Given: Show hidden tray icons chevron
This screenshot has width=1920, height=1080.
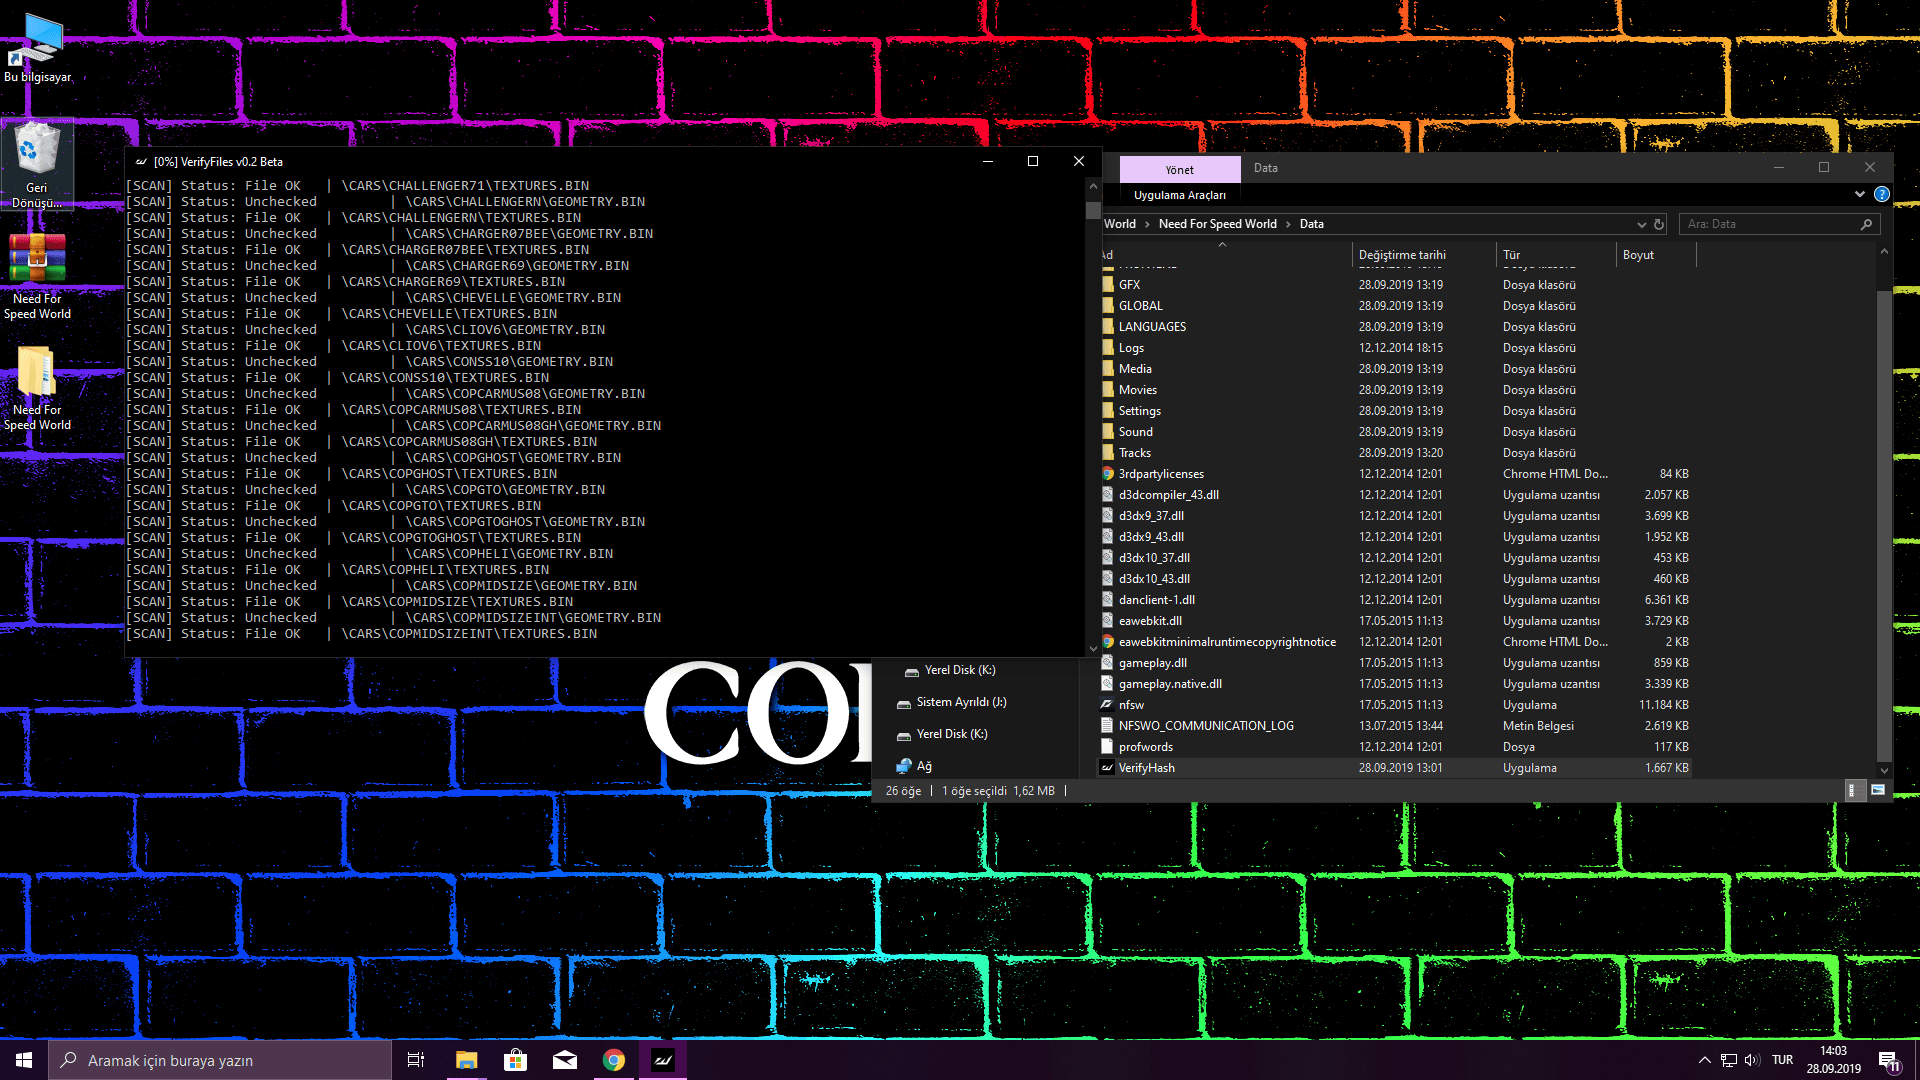Looking at the screenshot, I should click(1704, 1060).
